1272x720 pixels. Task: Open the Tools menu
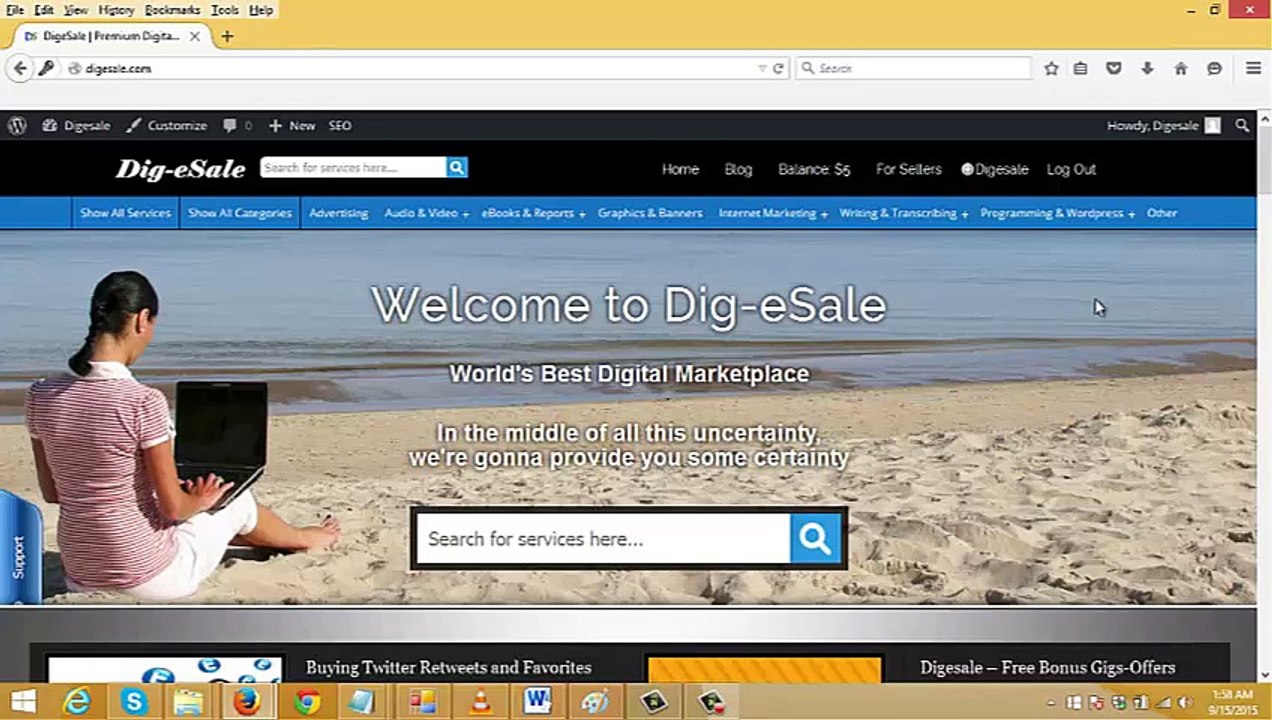[225, 10]
